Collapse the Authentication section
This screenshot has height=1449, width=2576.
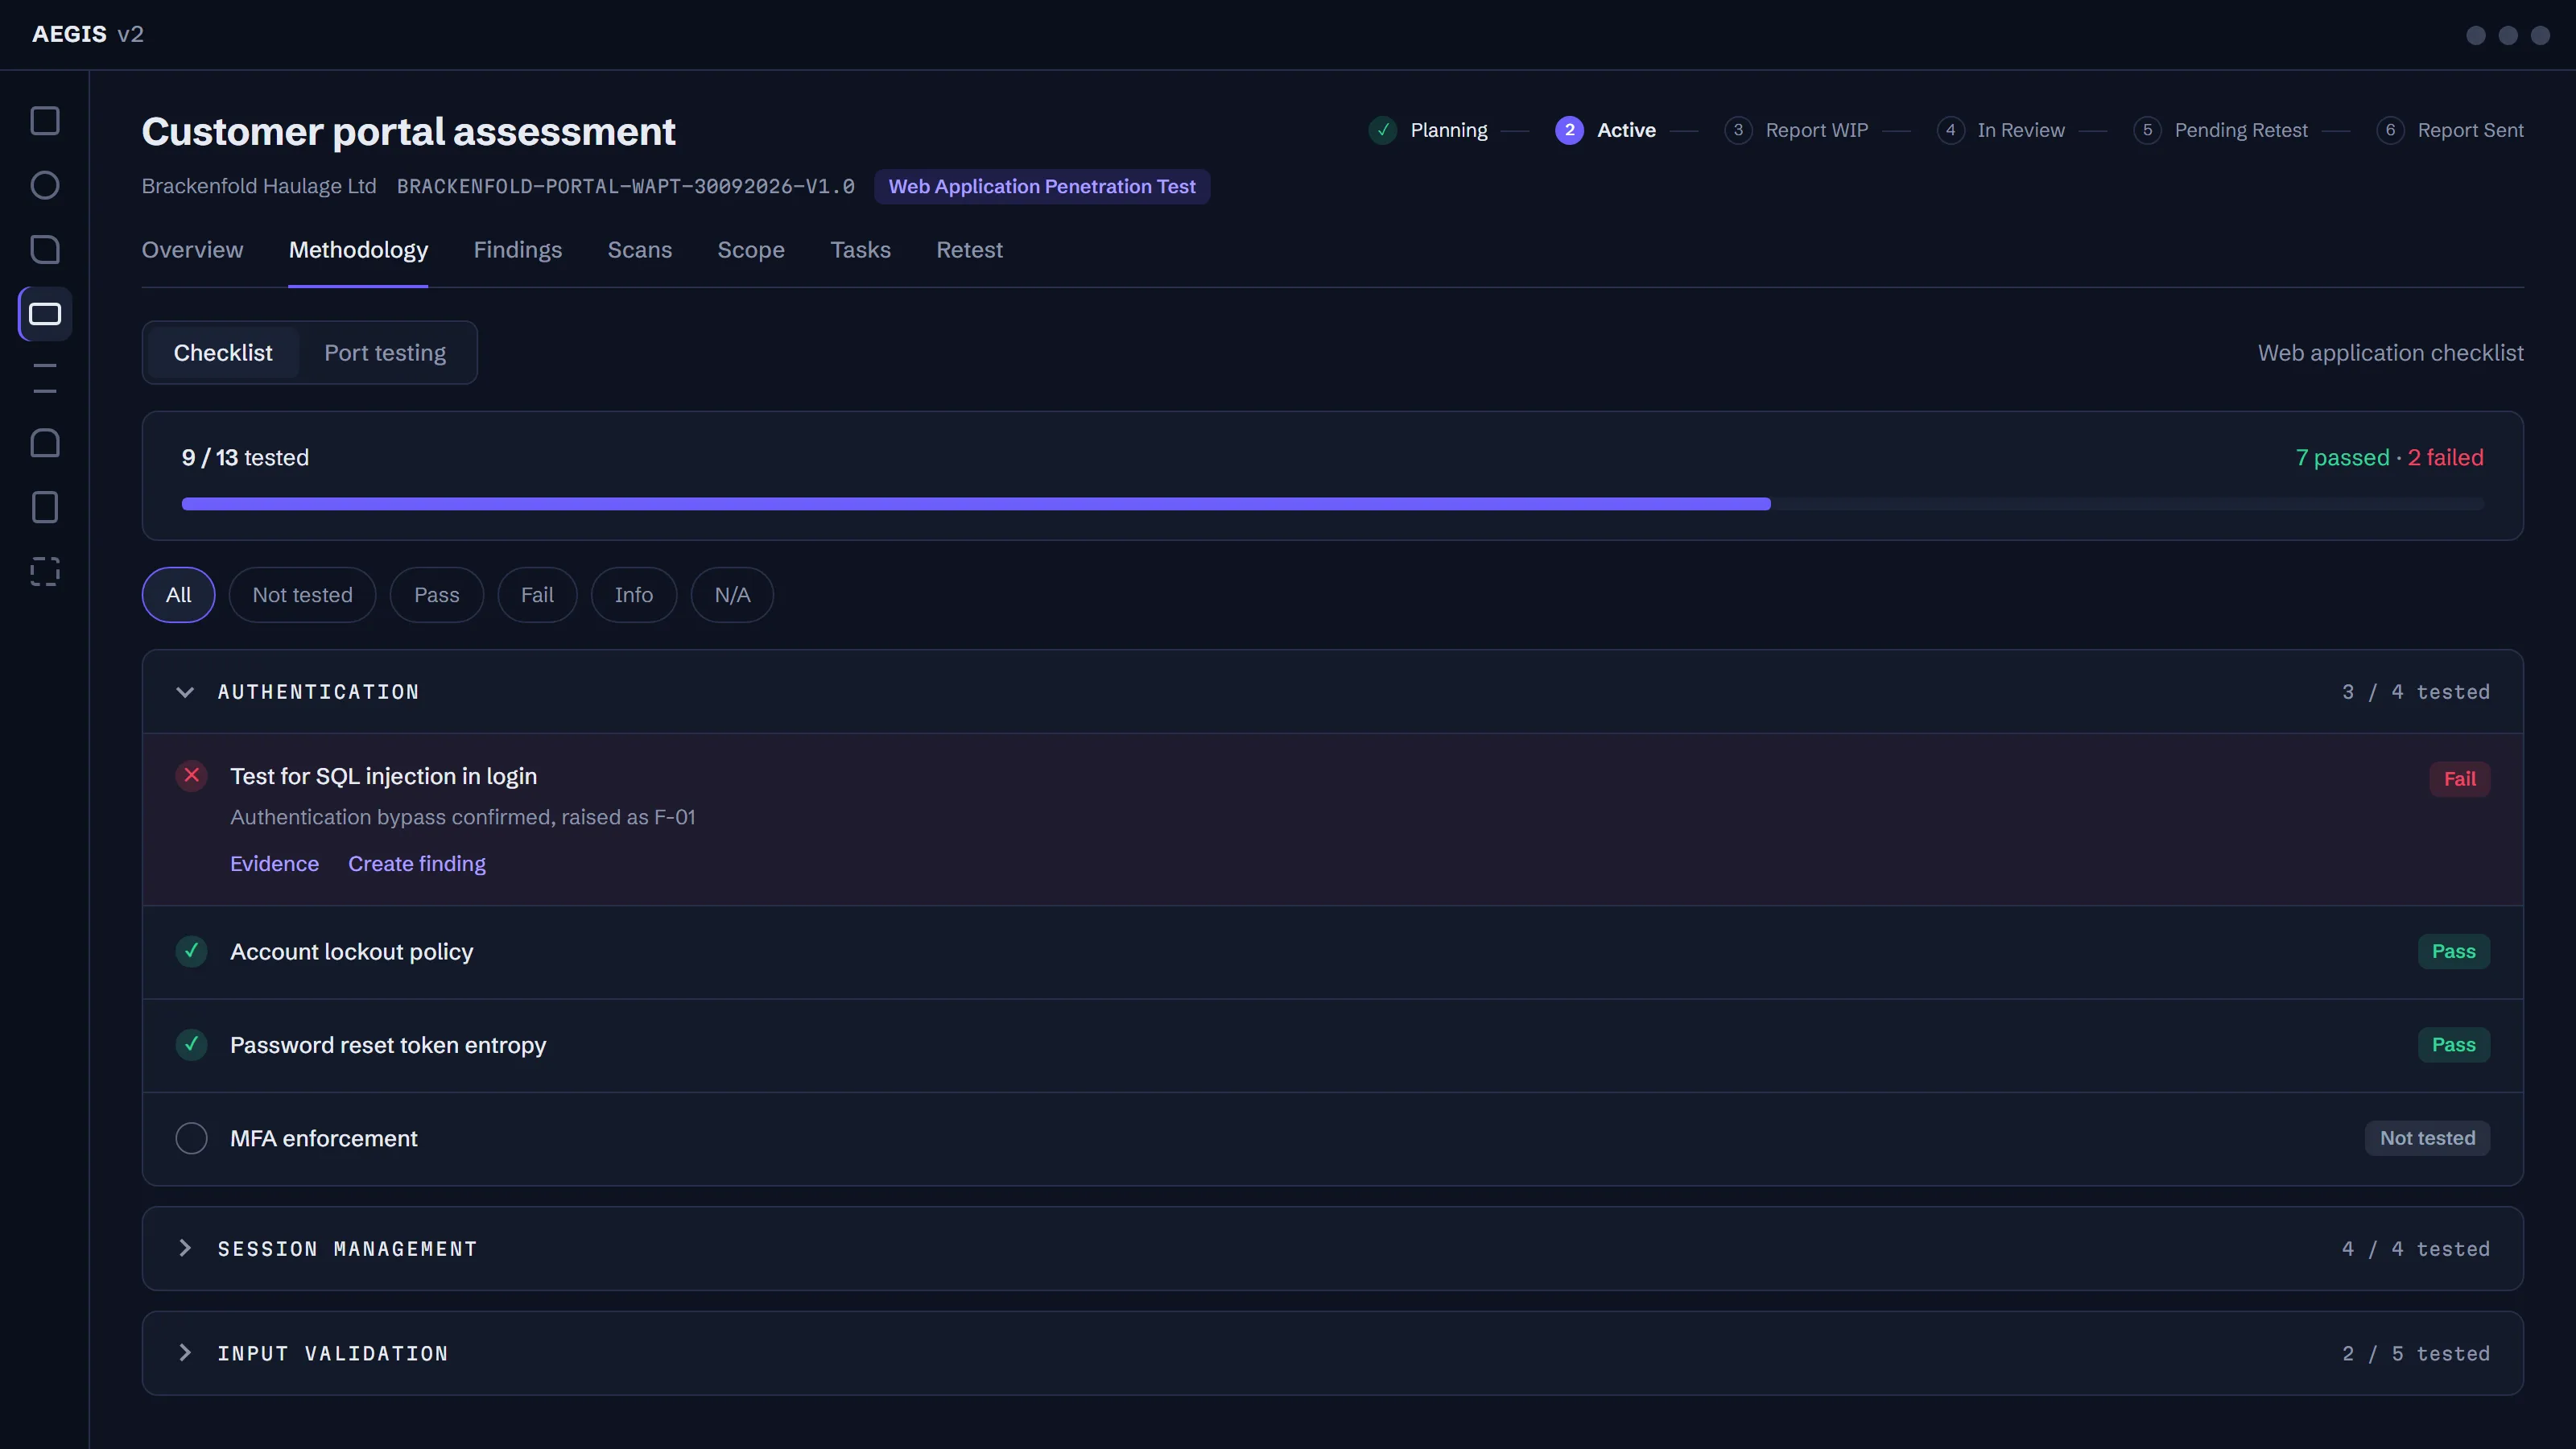(1332, 692)
